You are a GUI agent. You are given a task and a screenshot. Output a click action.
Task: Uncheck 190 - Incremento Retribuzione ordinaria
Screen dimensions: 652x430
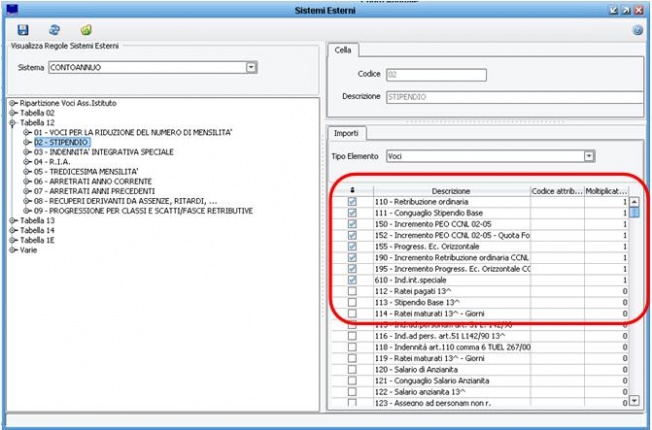tap(352, 258)
